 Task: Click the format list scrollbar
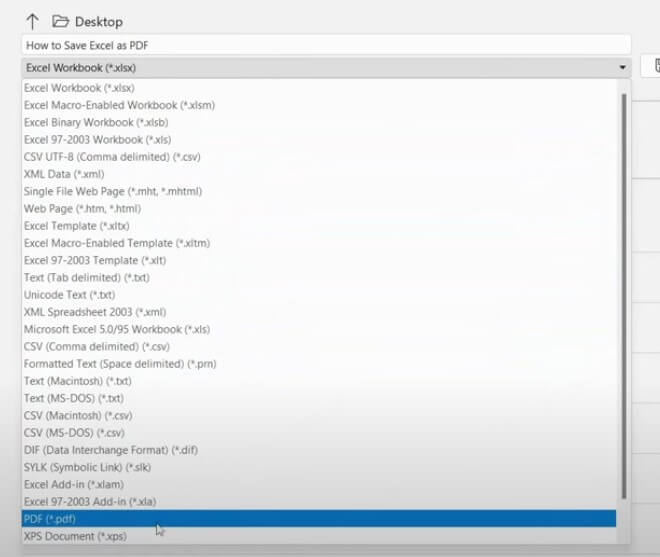coord(624,297)
